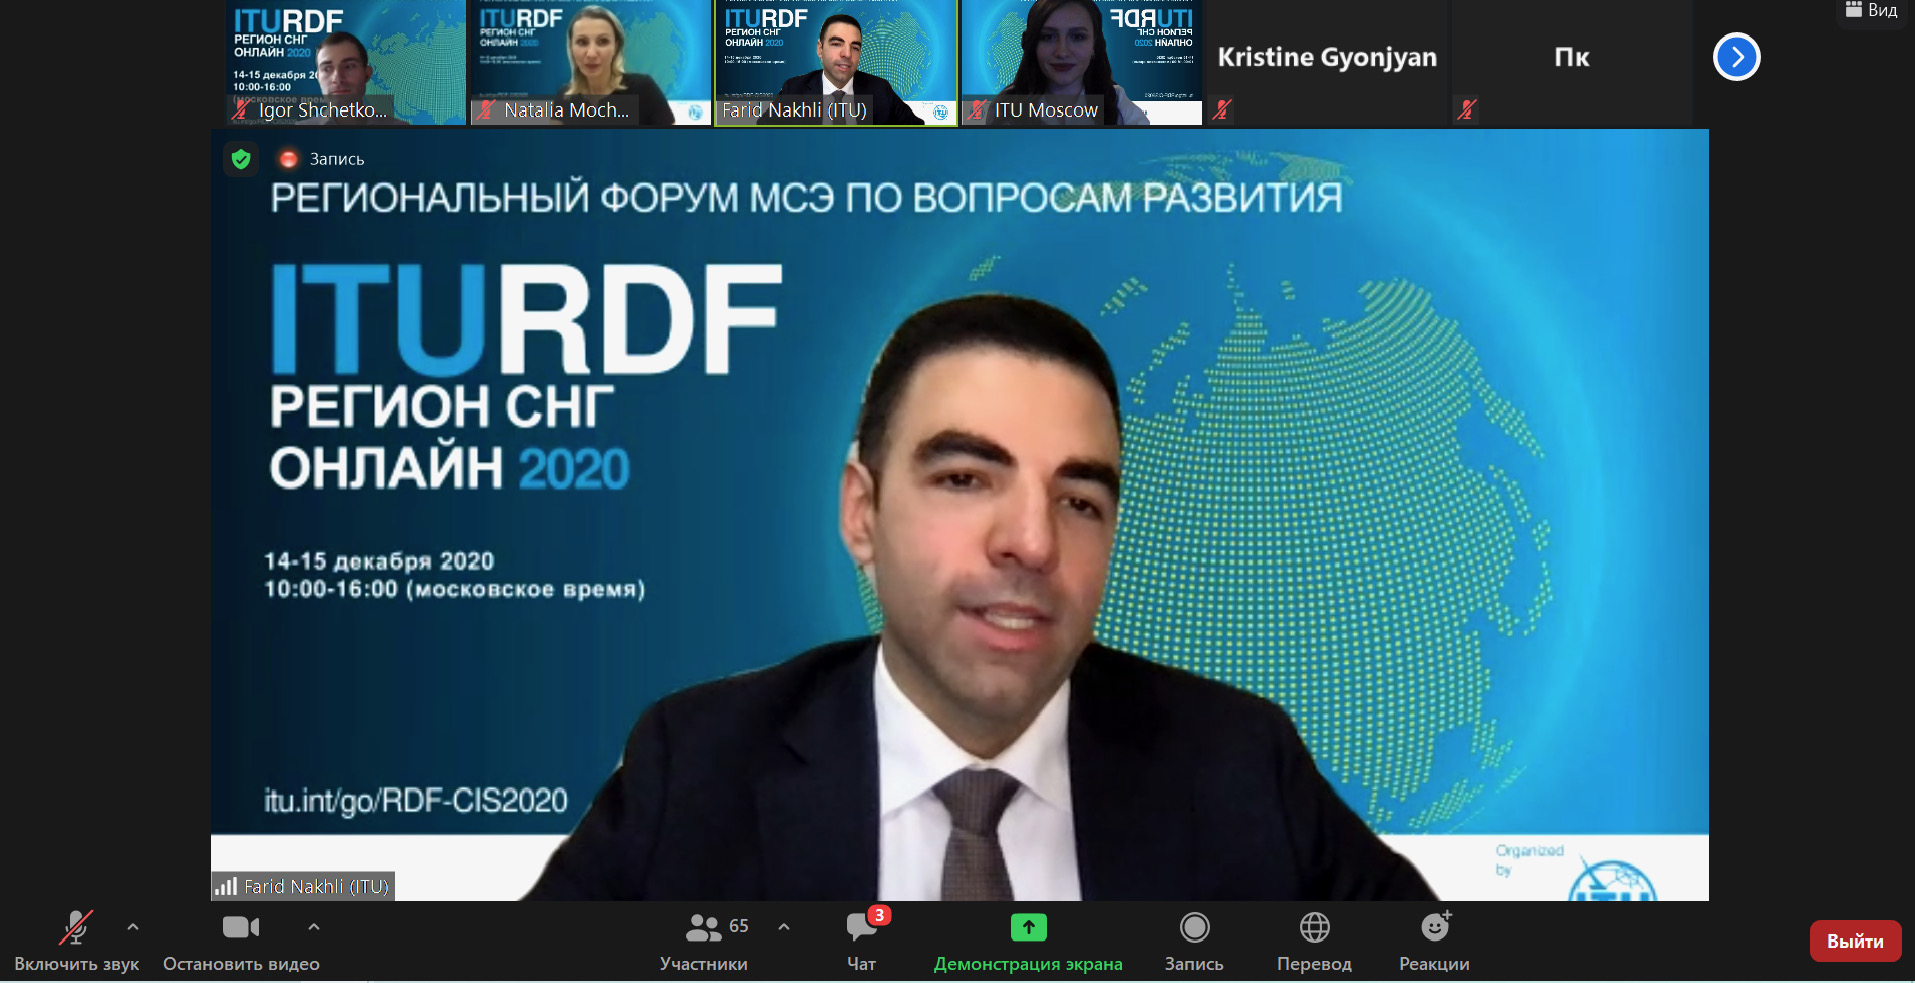Expand the arrow next to participants
The image size is (1915, 983).
pos(784,927)
